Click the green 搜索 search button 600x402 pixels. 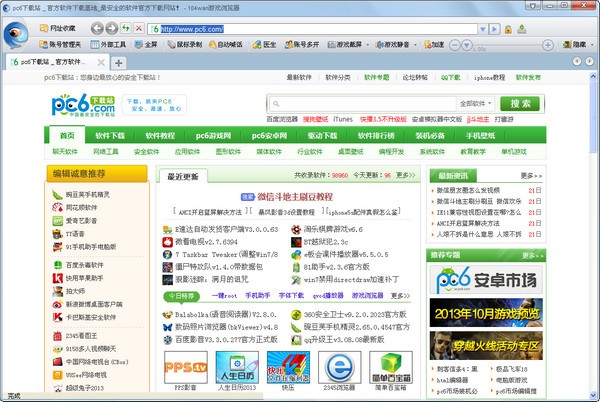tap(520, 104)
